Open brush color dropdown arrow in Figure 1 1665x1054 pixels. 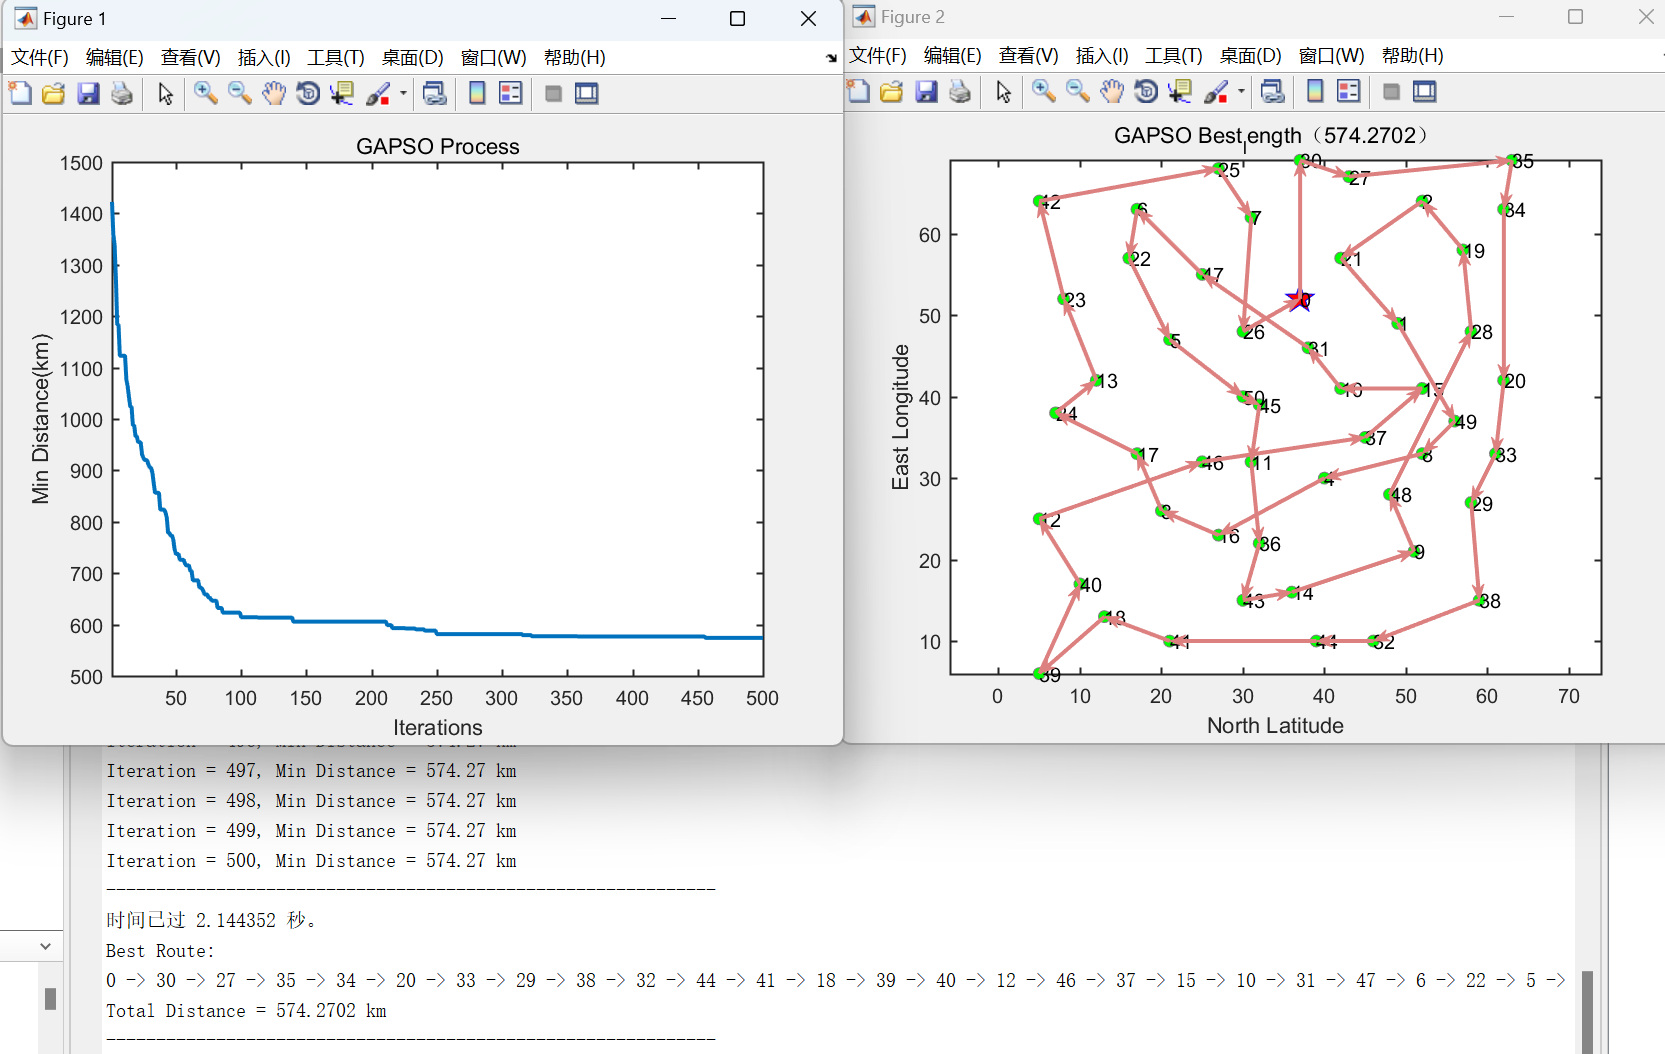(403, 94)
